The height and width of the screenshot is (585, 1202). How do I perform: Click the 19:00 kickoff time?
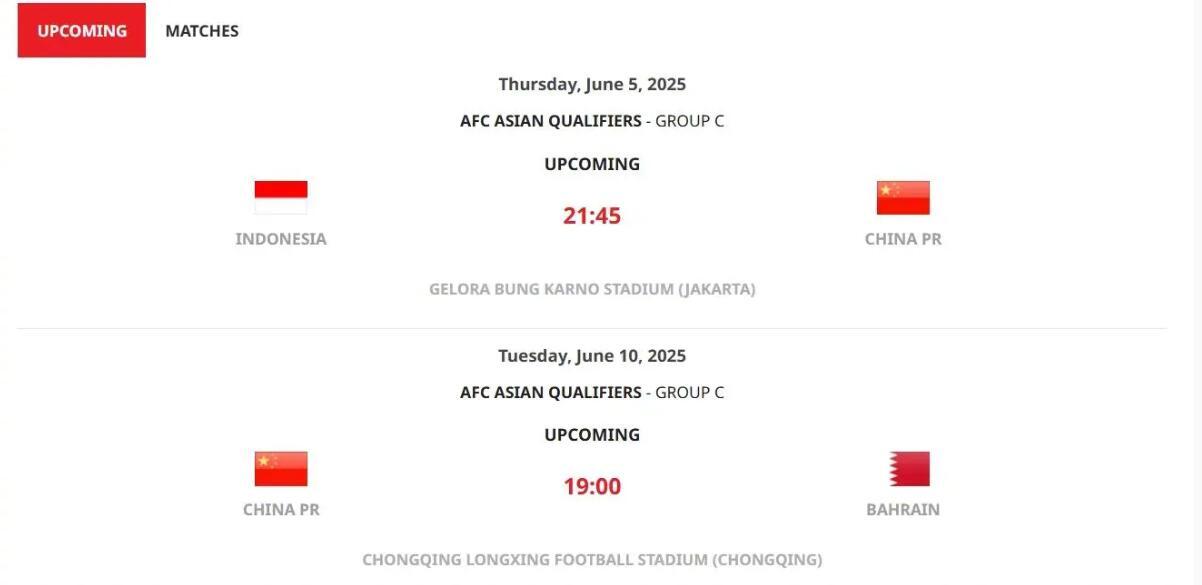(x=592, y=487)
